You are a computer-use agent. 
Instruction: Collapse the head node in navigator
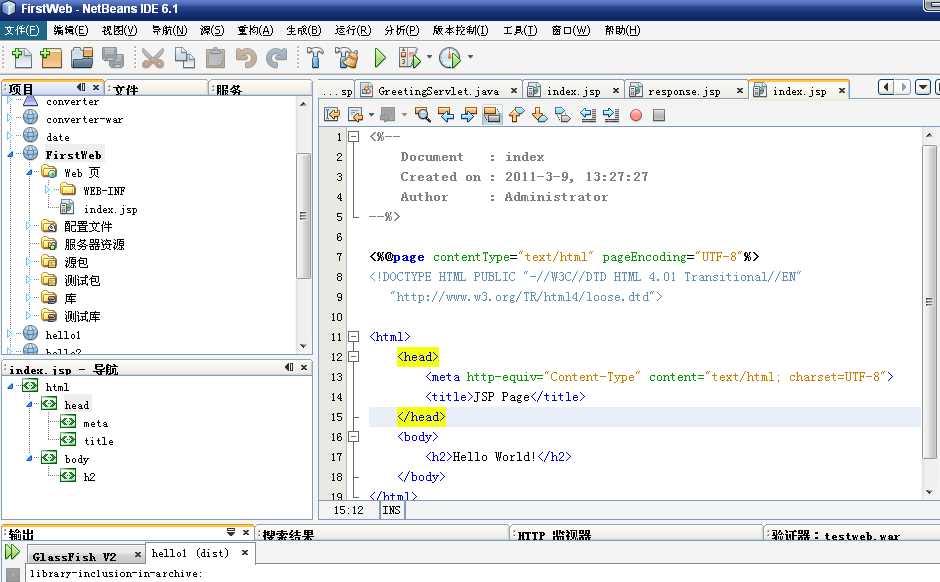tap(29, 405)
